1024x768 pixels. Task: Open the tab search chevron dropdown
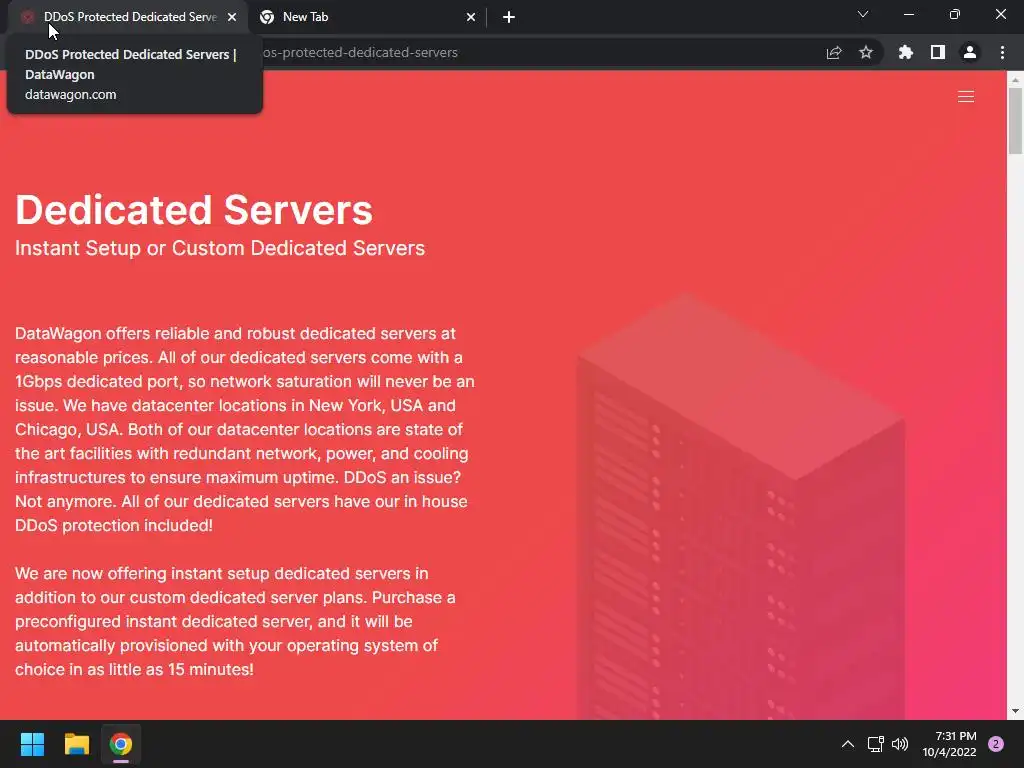(x=863, y=14)
